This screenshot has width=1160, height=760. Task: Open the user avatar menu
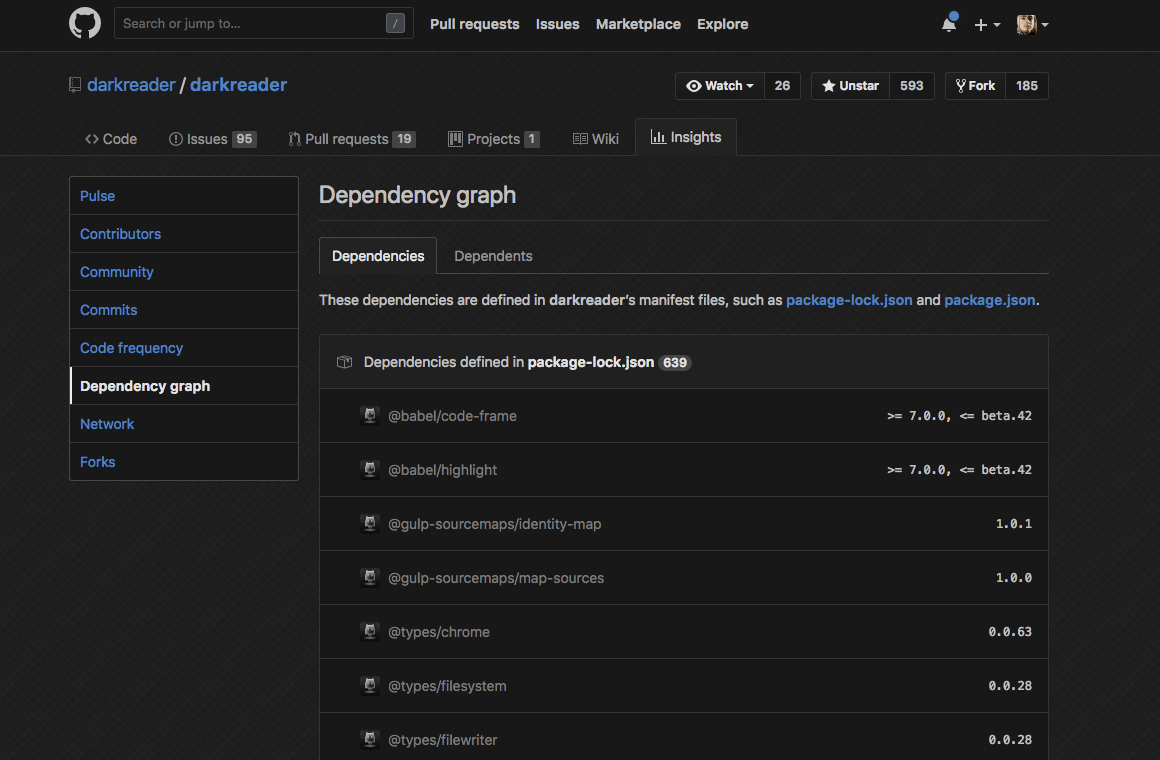(x=1032, y=24)
